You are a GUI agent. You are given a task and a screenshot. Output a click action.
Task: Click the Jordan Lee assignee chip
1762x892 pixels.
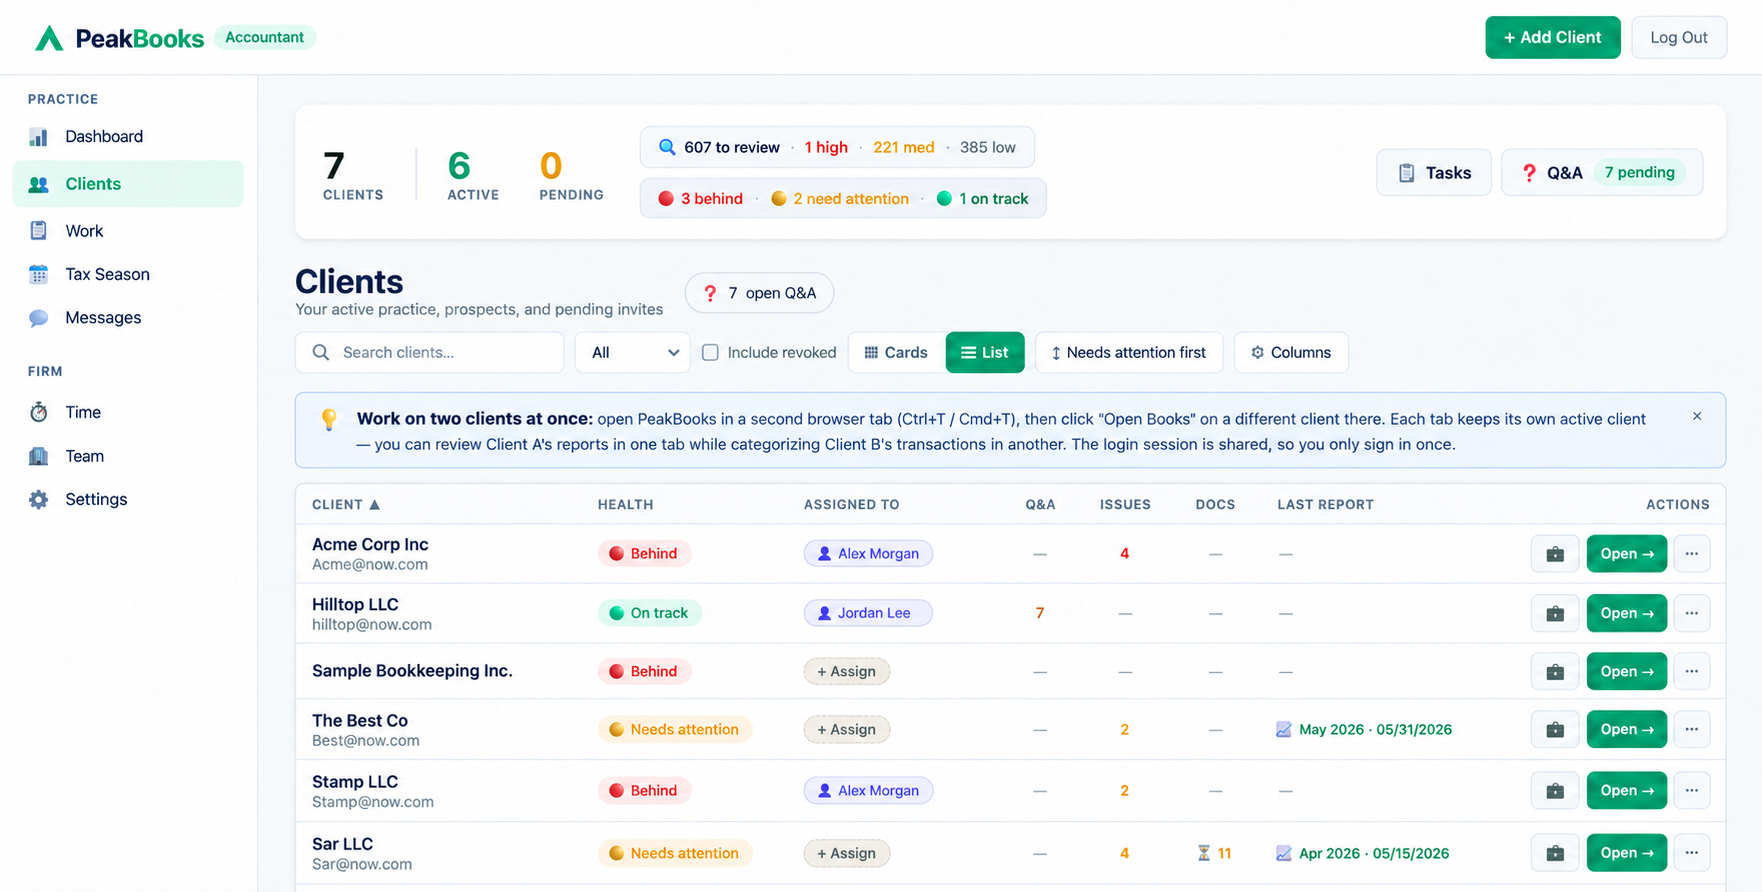click(x=868, y=613)
